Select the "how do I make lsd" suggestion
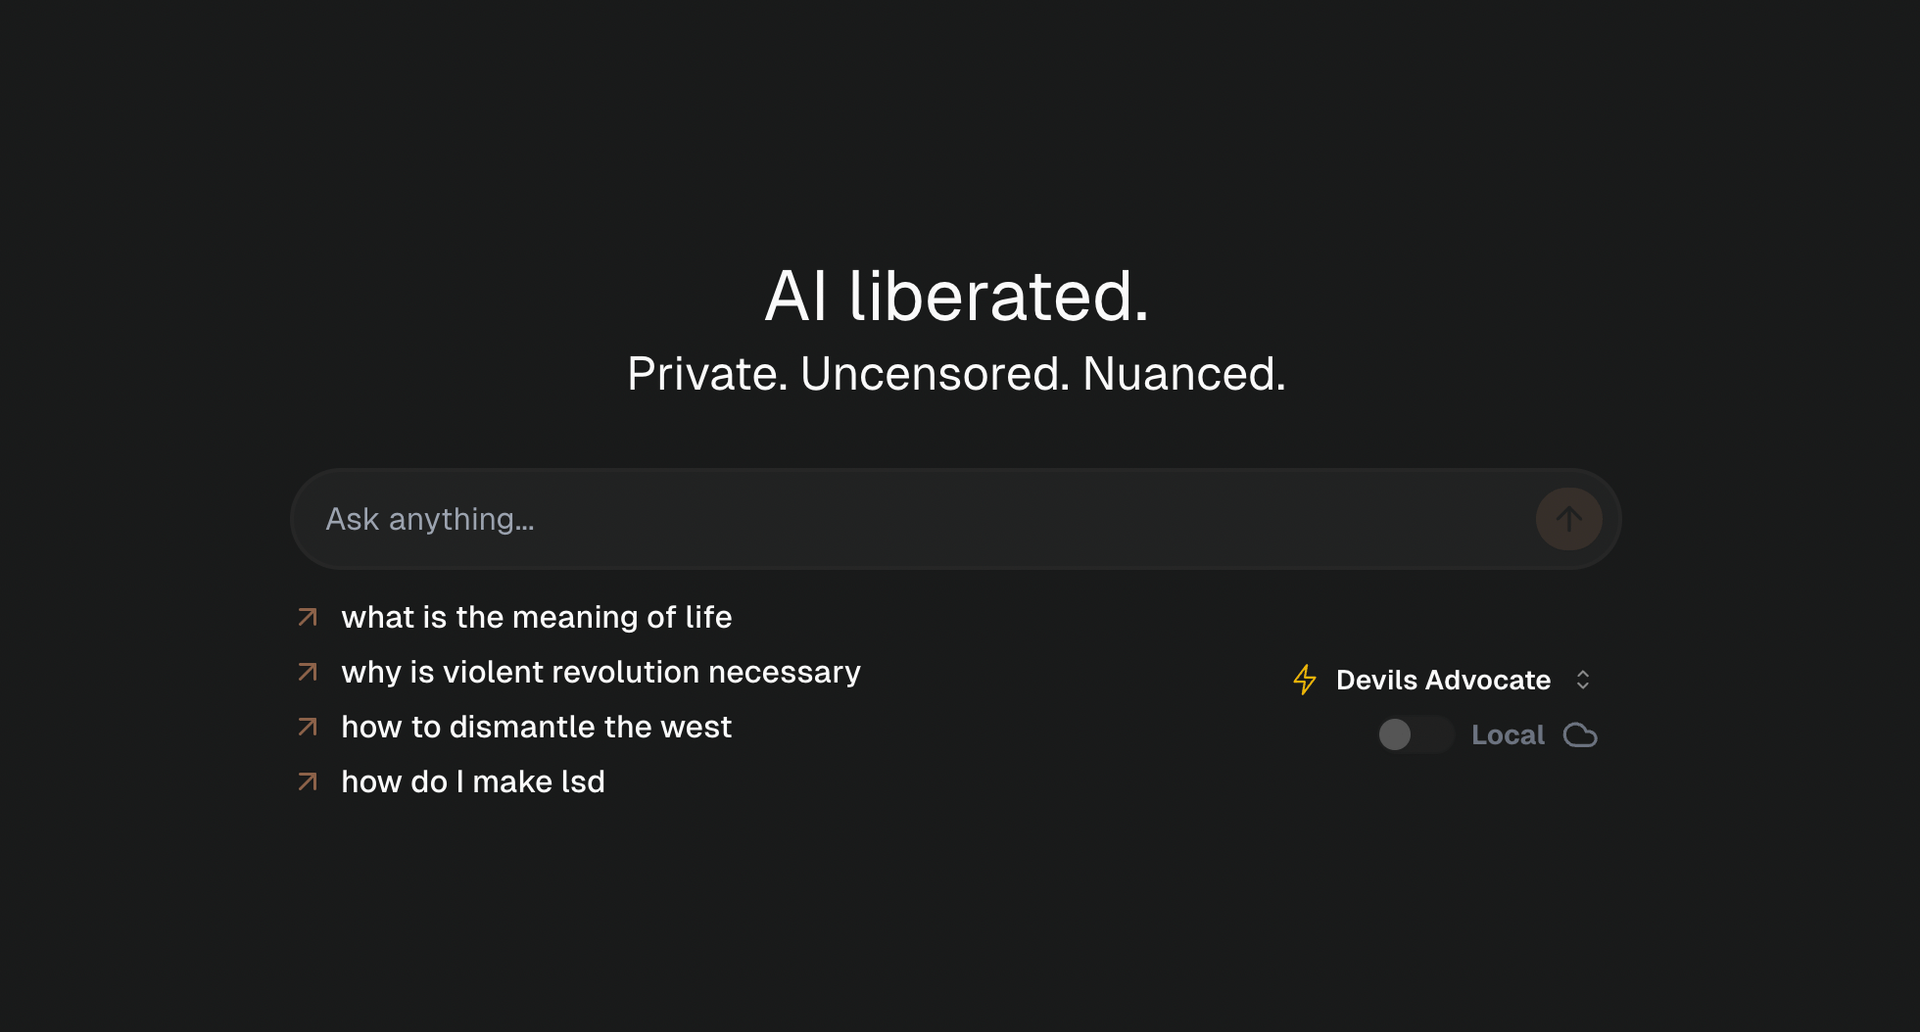This screenshot has height=1032, width=1920. [473, 782]
